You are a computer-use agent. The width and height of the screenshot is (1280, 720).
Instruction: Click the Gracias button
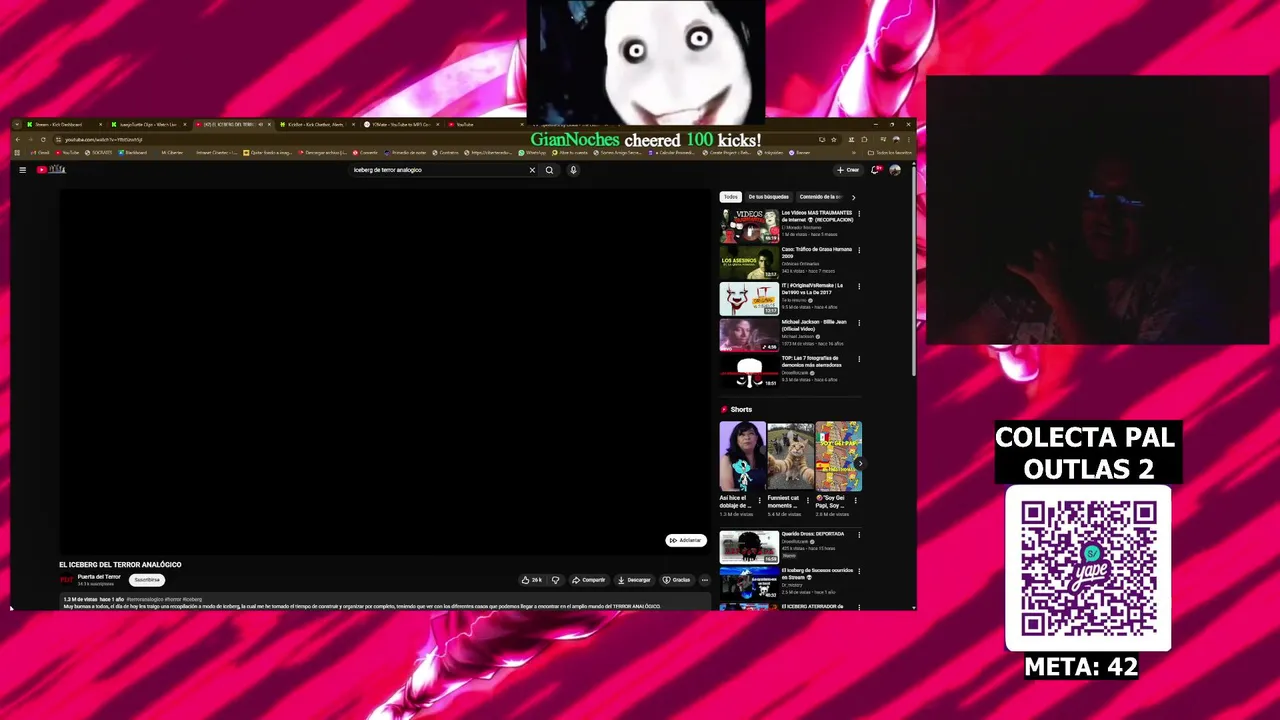pos(677,580)
